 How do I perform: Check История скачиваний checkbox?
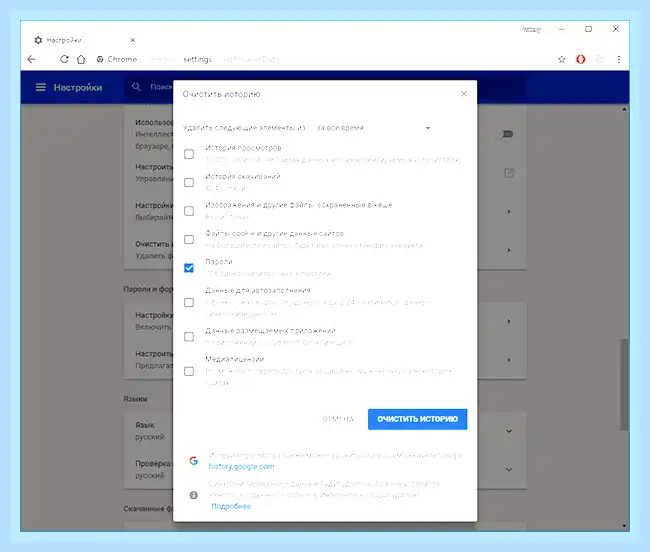click(x=189, y=182)
